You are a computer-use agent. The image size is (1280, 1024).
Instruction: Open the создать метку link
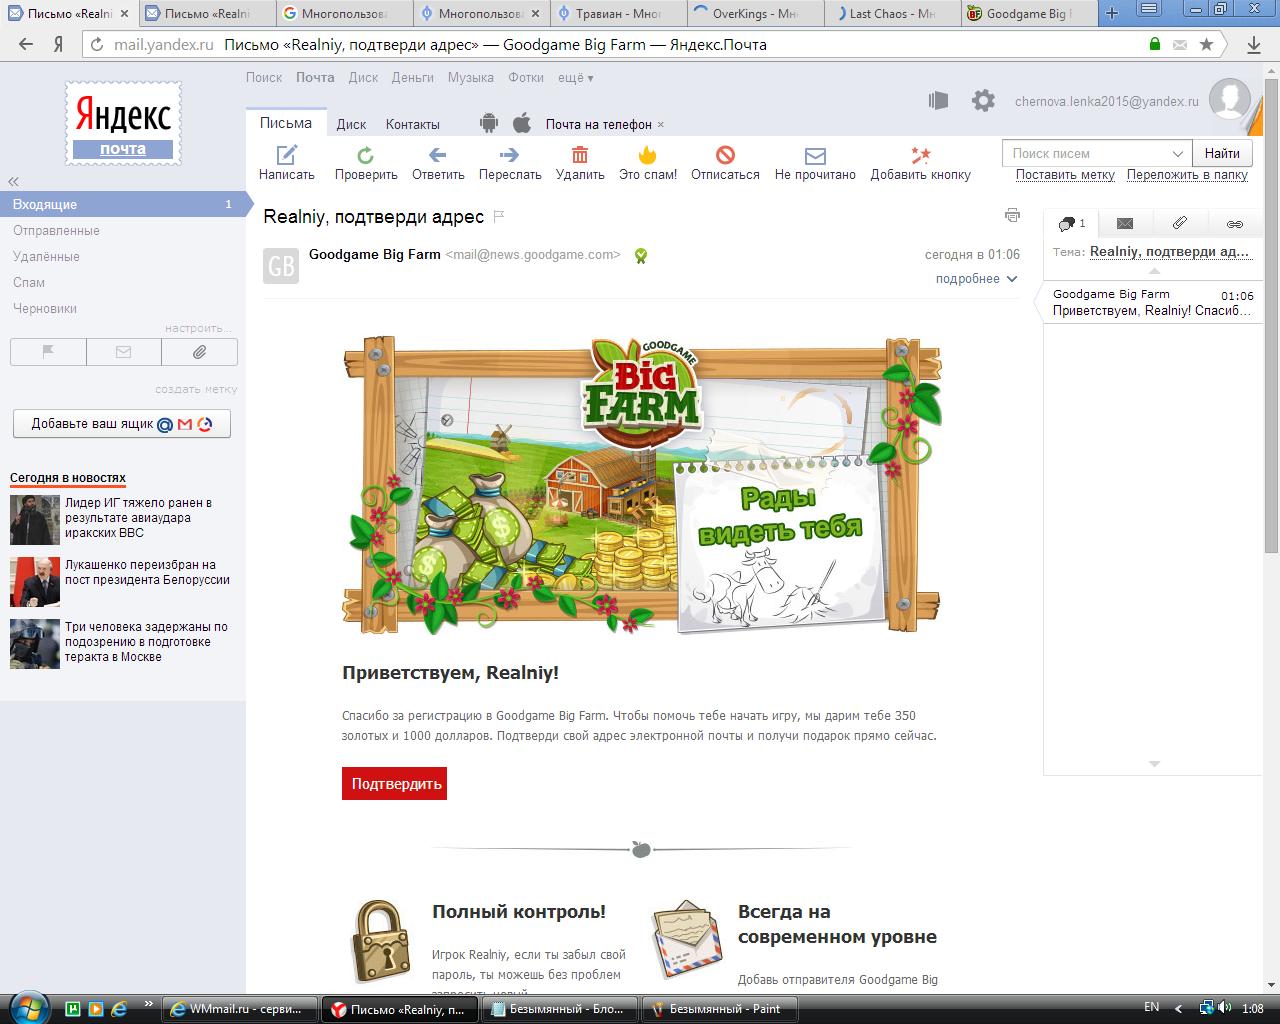pyautogui.click(x=196, y=389)
